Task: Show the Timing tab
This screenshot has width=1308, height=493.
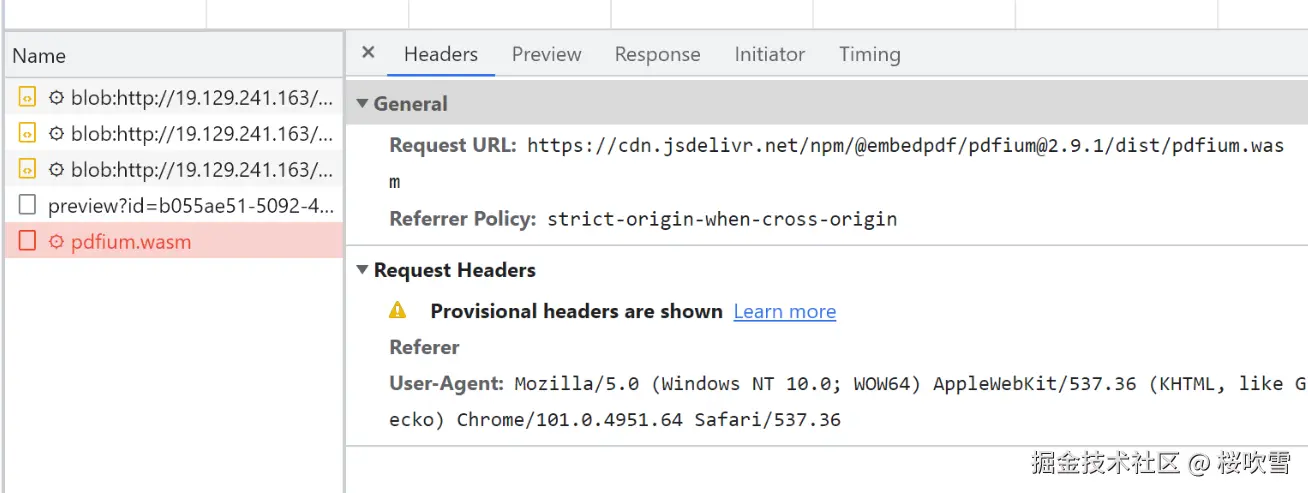Action: (869, 55)
